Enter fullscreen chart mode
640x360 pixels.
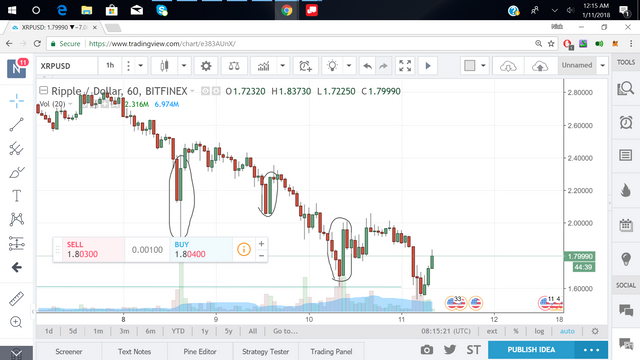pyautogui.click(x=405, y=66)
